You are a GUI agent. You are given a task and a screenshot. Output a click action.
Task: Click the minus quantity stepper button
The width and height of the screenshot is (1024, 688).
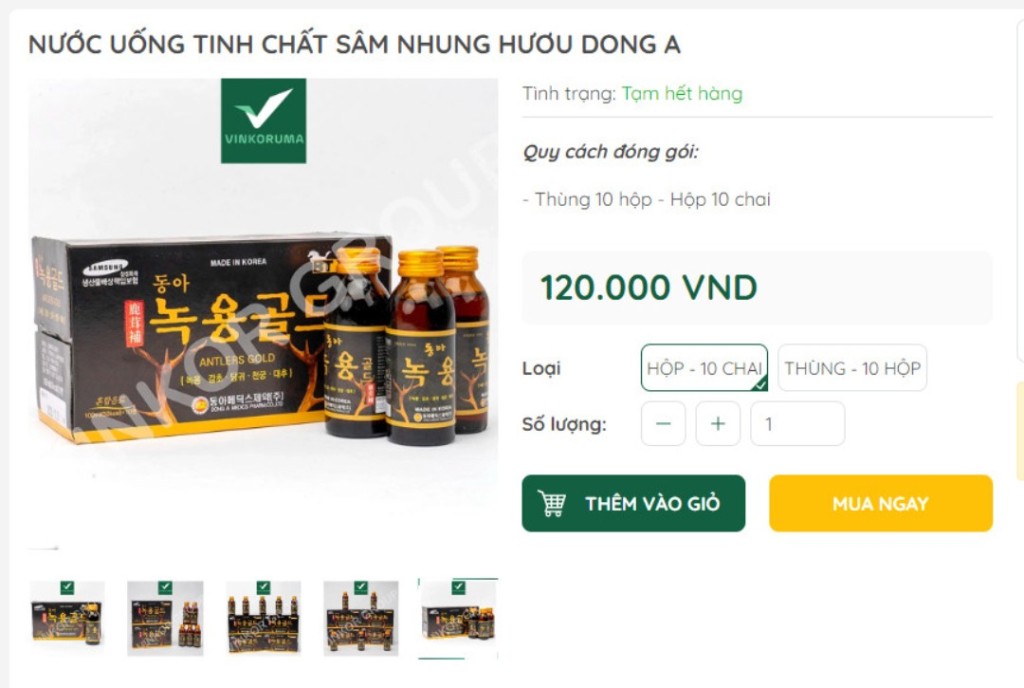663,424
